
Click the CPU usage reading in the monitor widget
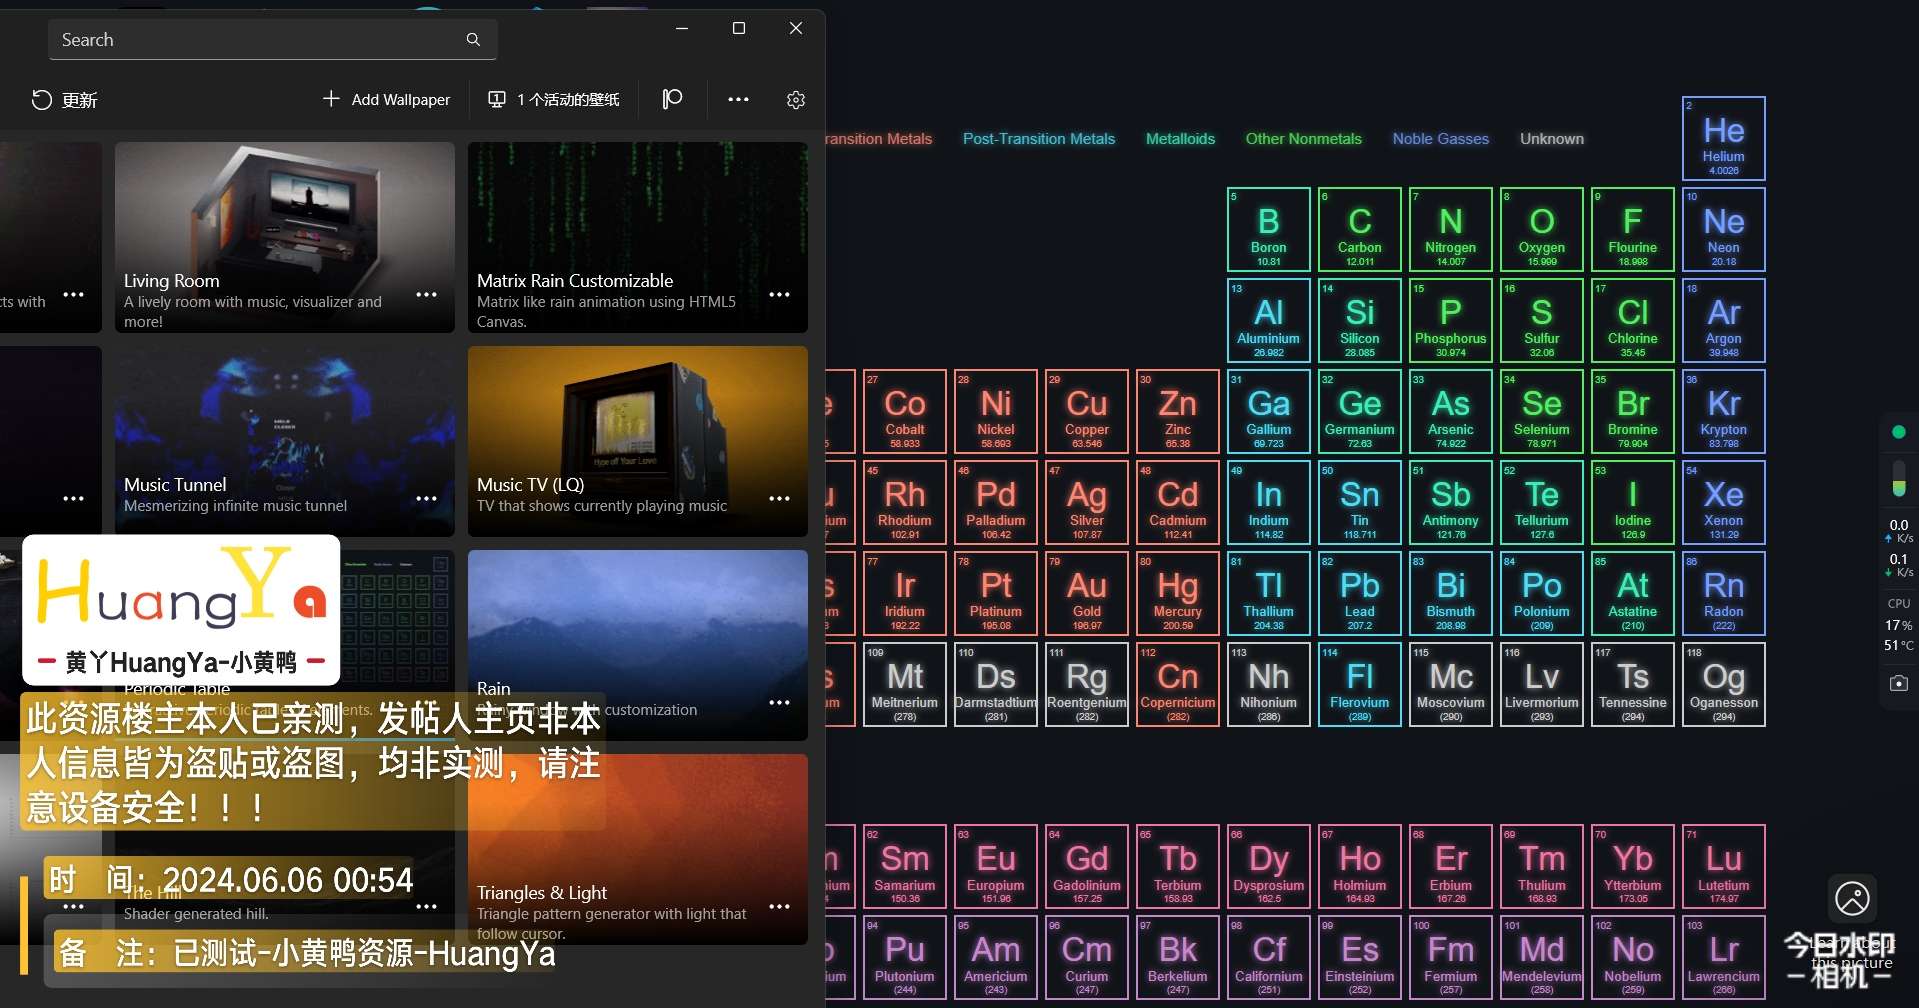[1899, 625]
